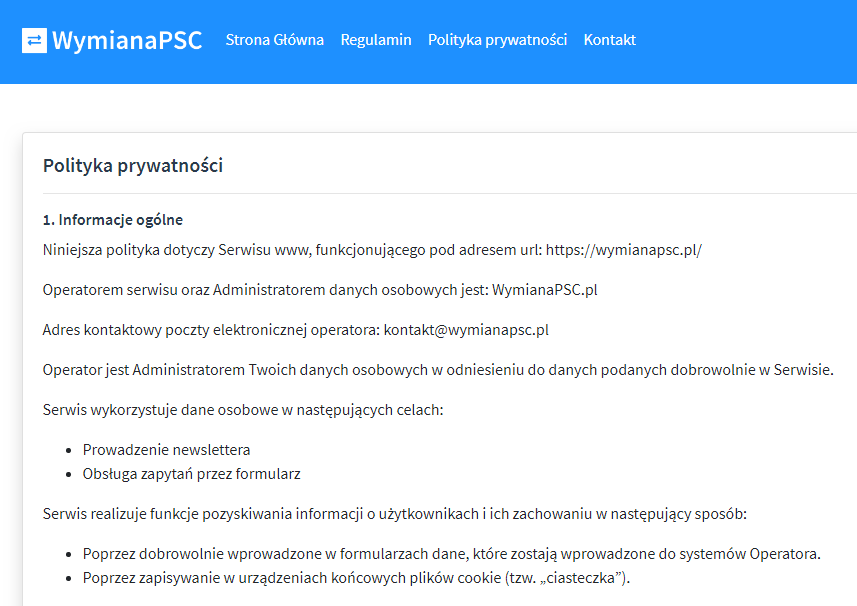Click the 'Serwis wykorzystuje dane osobowe' sentence

244,410
